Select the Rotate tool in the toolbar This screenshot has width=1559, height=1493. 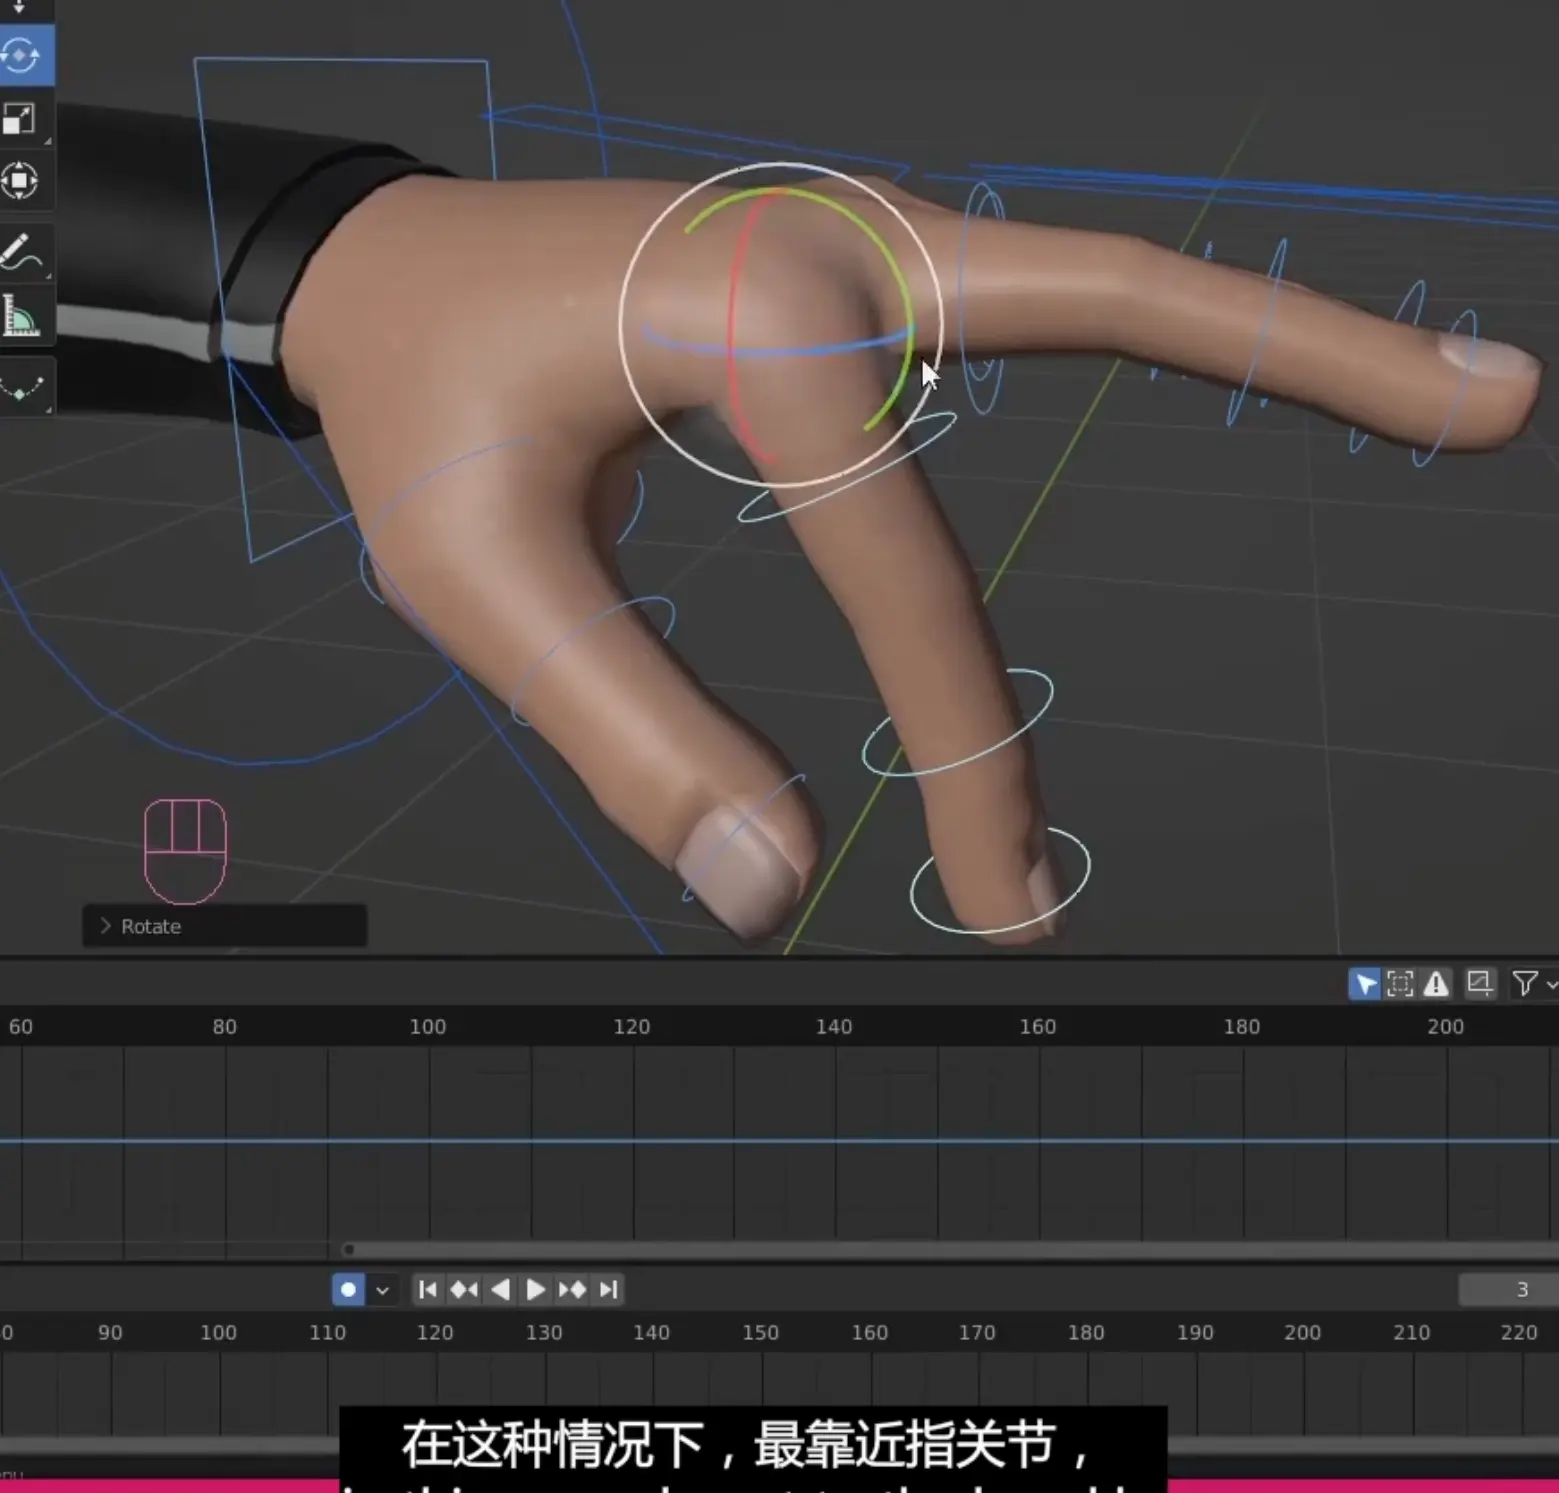(20, 55)
